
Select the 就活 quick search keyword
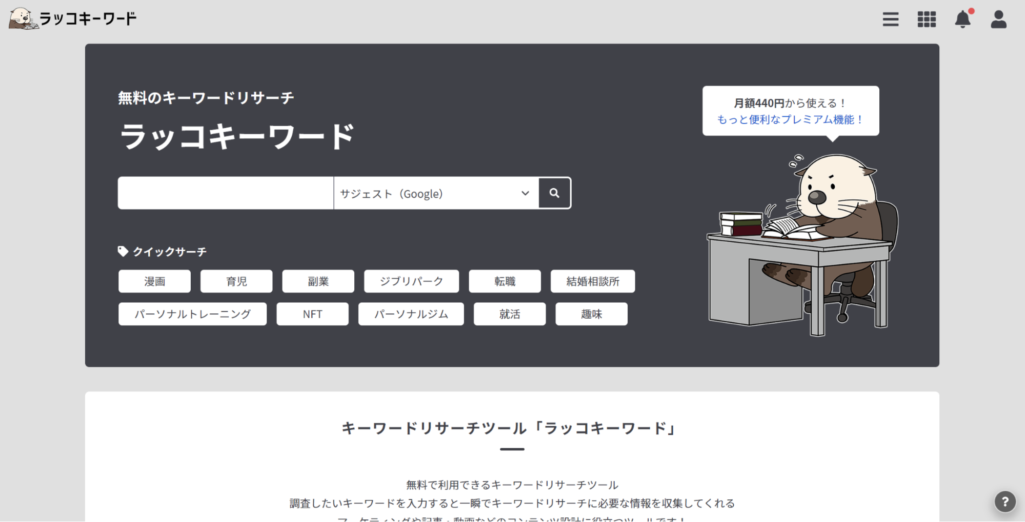point(510,314)
